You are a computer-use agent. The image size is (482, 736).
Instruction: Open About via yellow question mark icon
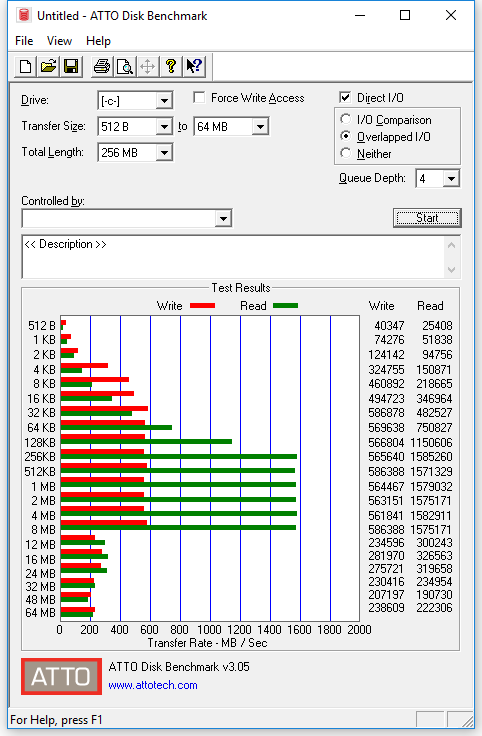(x=170, y=67)
